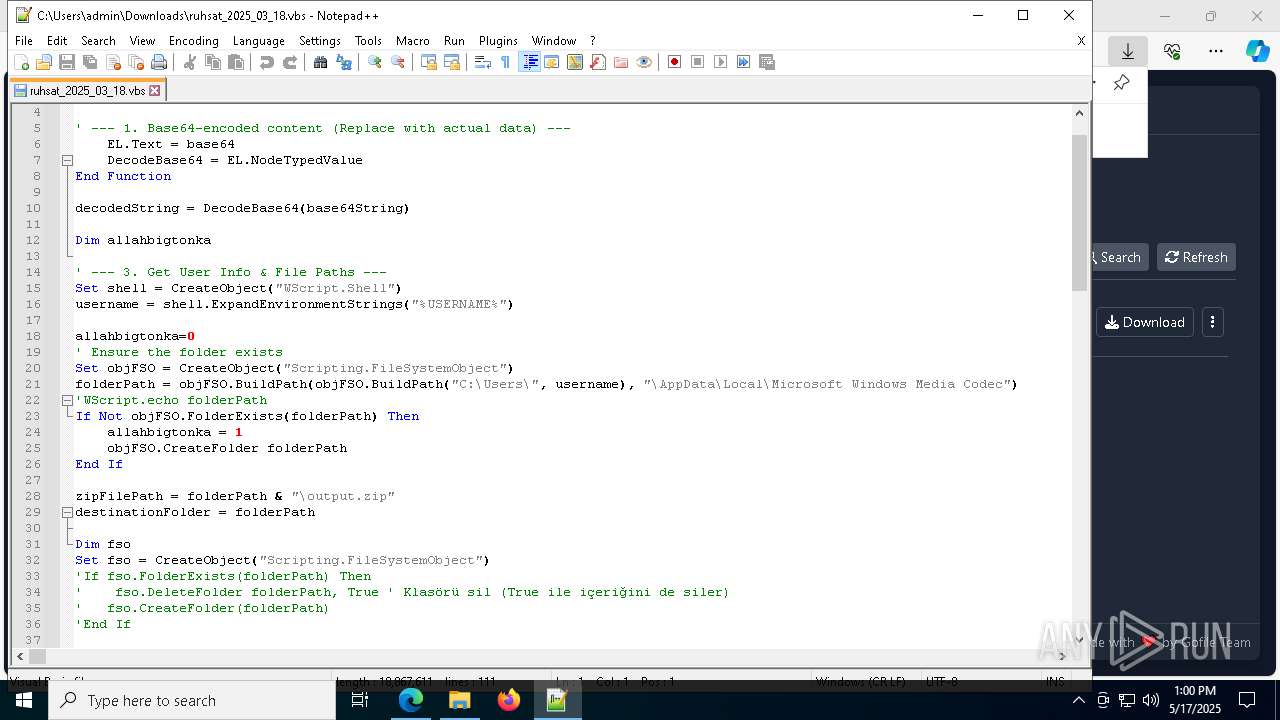Click the Save All toolbar icon
The width and height of the screenshot is (1280, 720).
click(90, 62)
